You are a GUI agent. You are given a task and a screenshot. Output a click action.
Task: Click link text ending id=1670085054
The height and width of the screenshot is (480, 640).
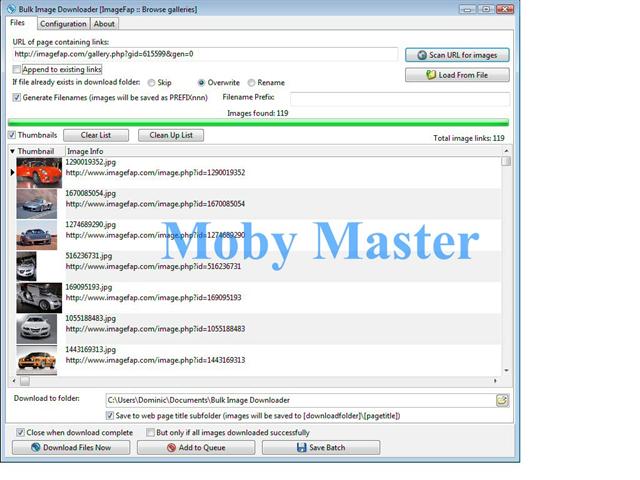point(155,204)
